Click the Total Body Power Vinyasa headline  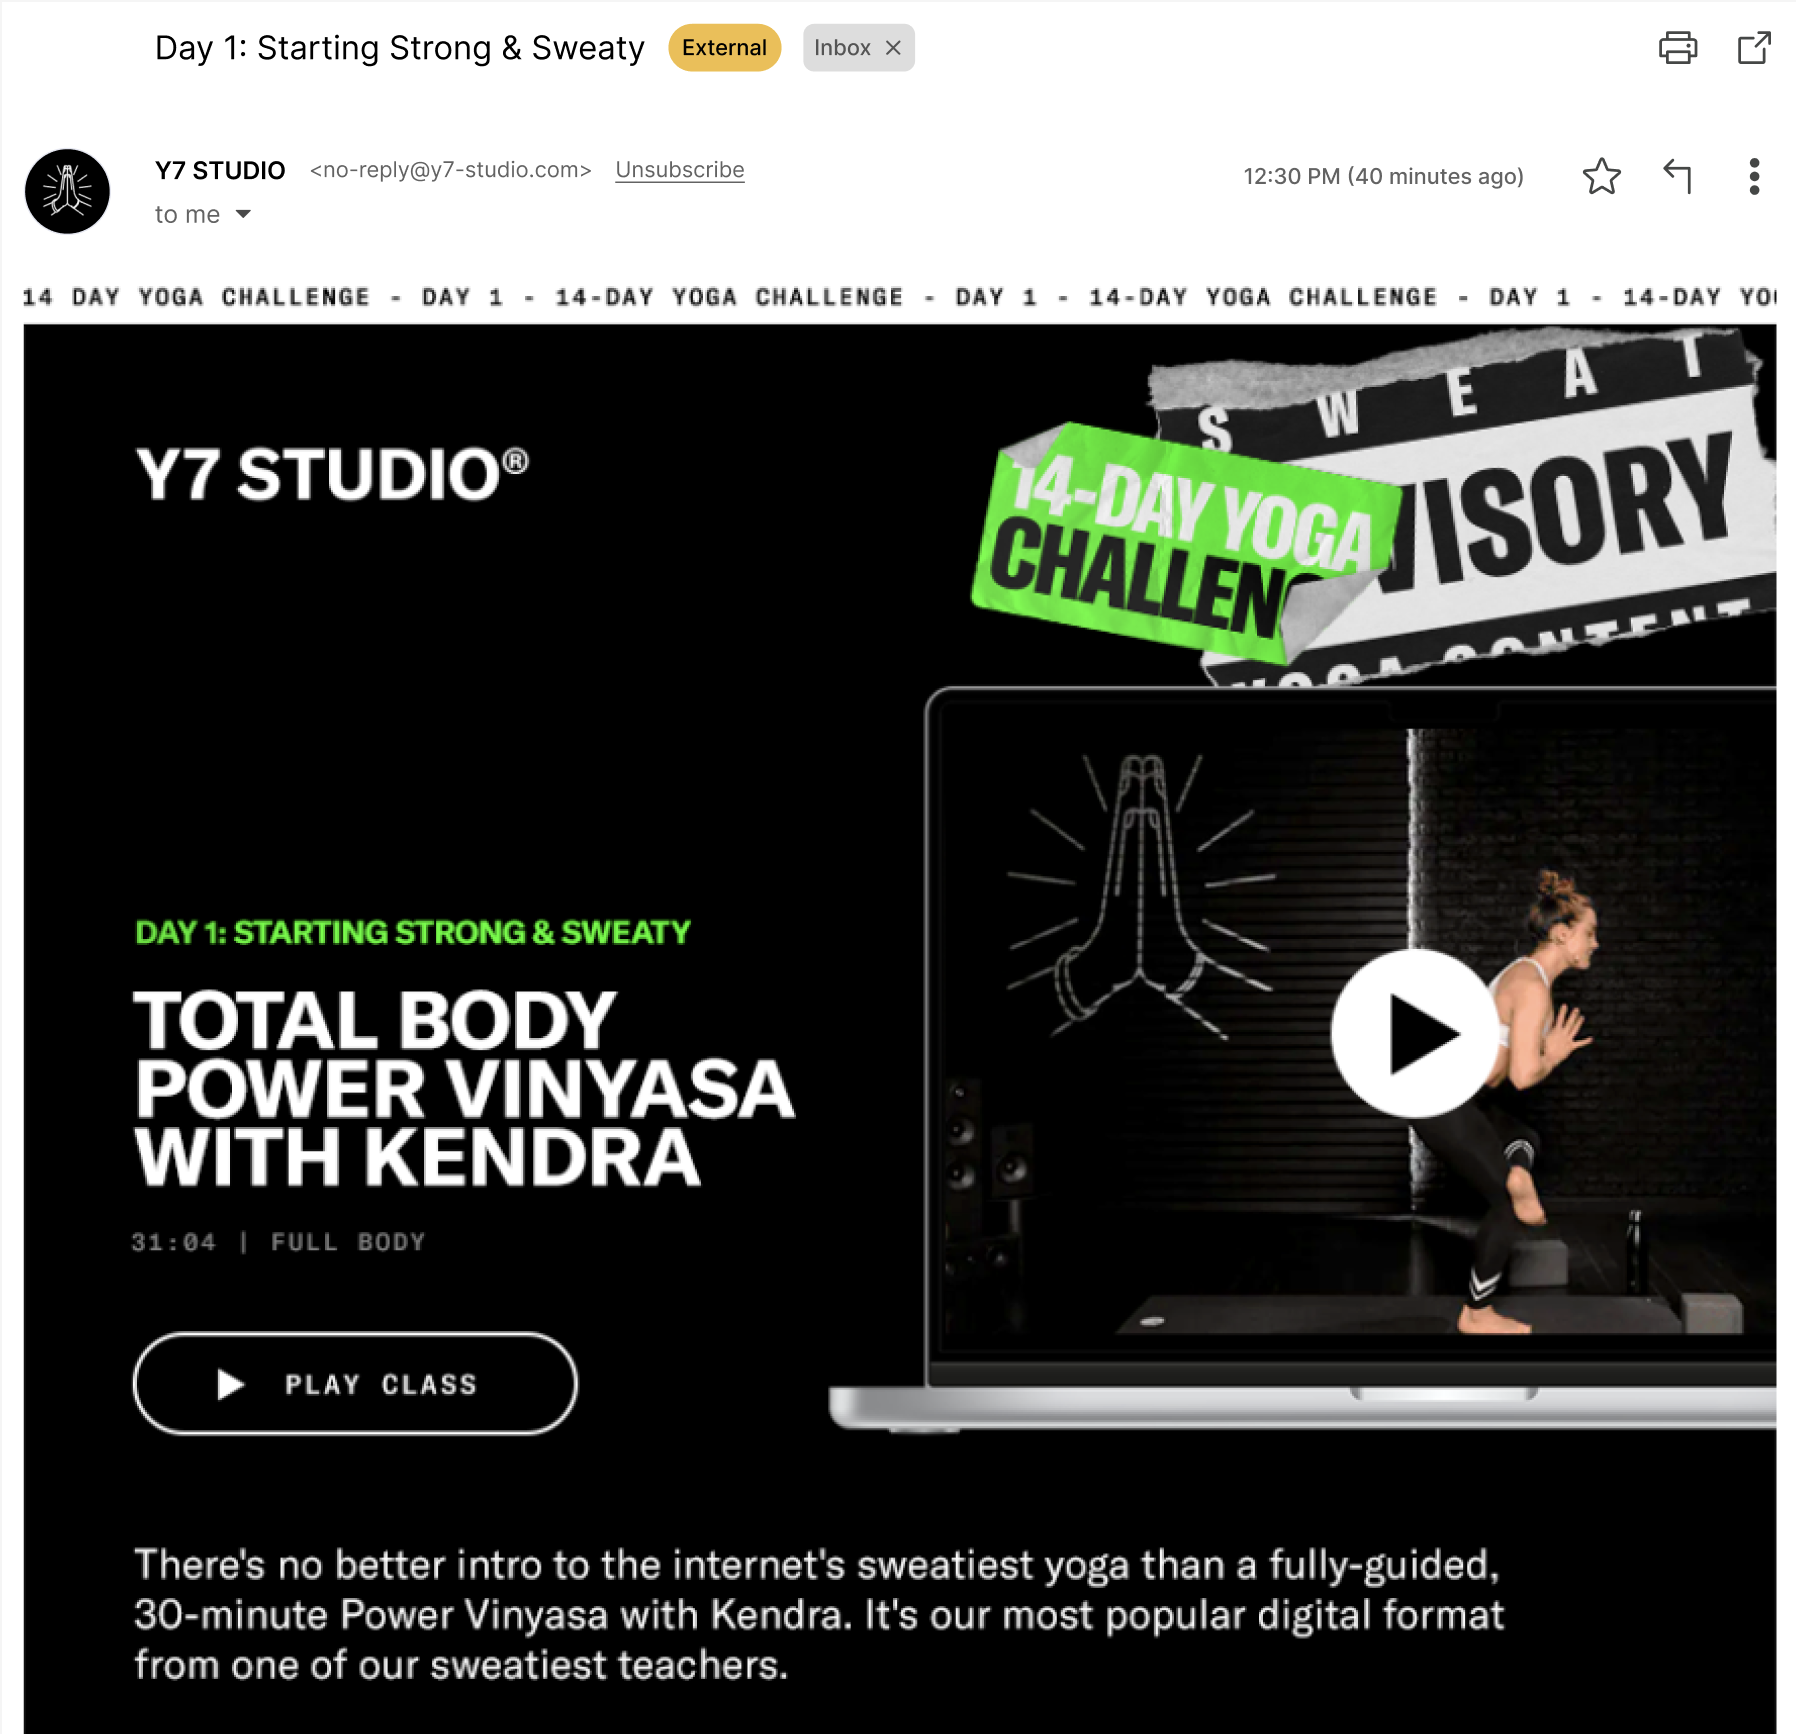465,1088
